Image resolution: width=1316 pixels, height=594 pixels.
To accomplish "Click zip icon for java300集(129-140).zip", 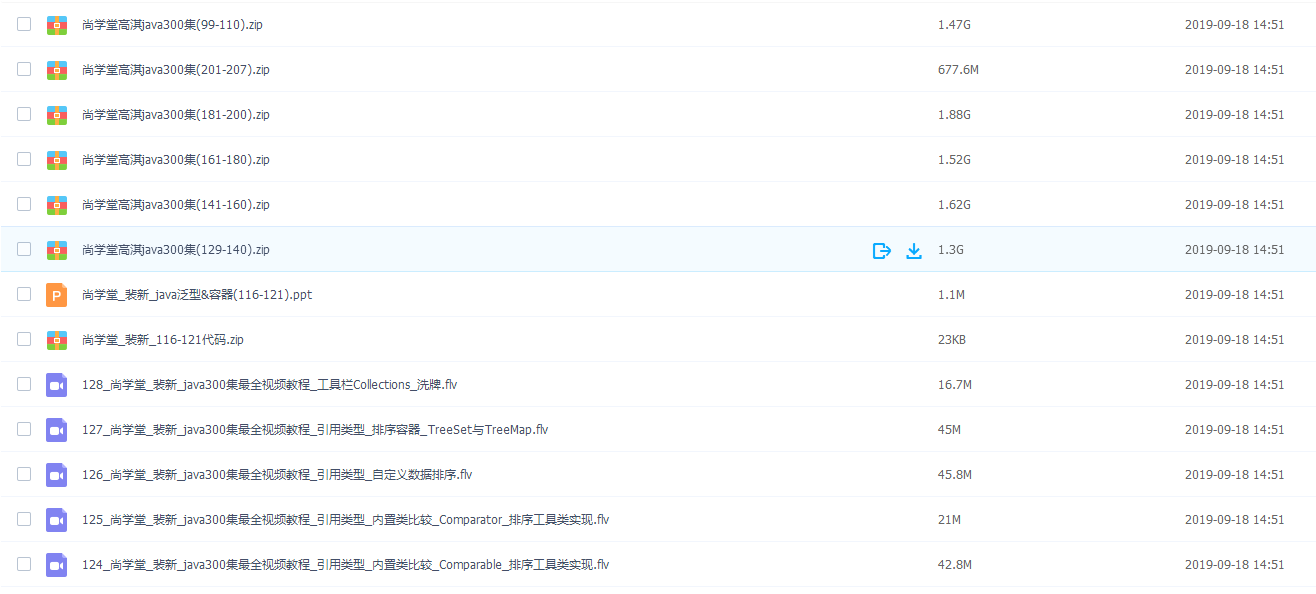I will pyautogui.click(x=57, y=250).
